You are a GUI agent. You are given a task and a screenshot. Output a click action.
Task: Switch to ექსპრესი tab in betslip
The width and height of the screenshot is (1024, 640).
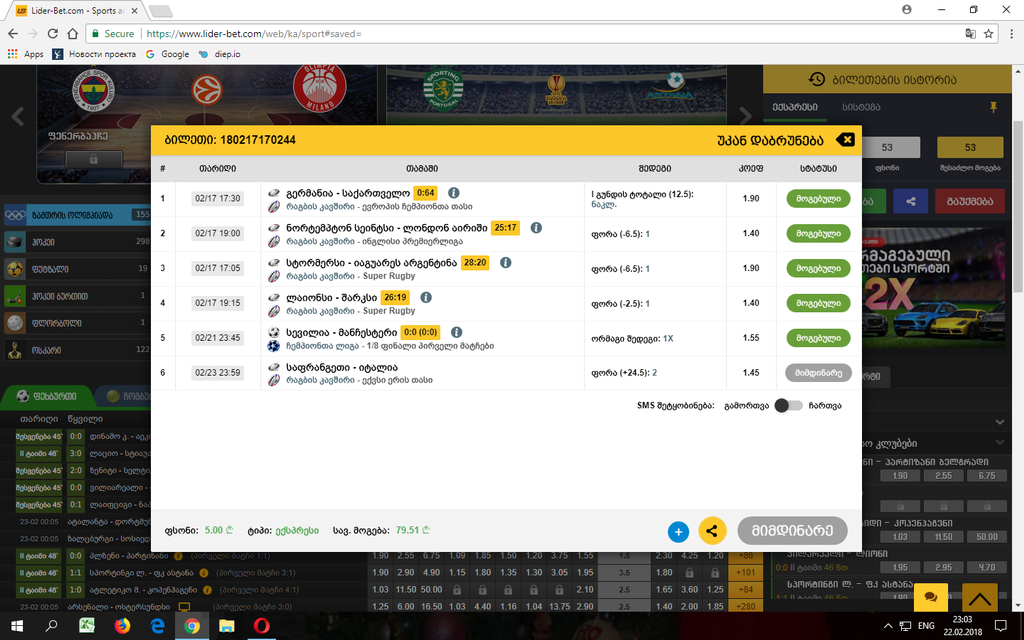795,107
